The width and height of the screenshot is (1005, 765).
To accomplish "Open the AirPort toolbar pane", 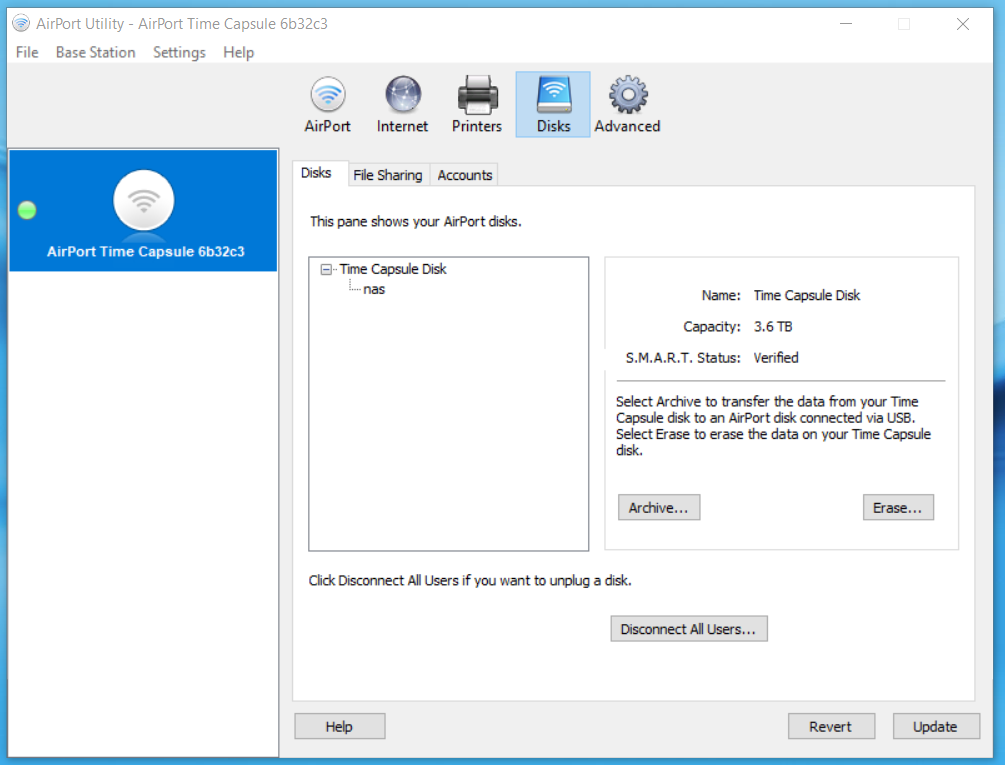I will pos(328,104).
